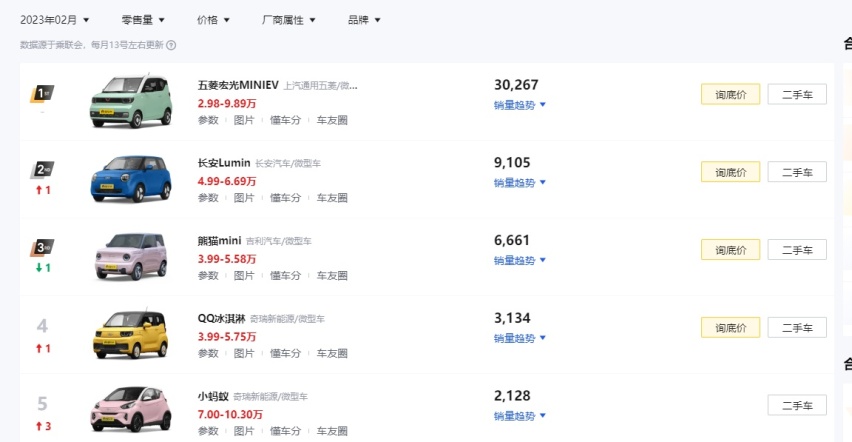View 参数 for 长安Lumin
Screen dimensions: 852x442
[x=208, y=198]
